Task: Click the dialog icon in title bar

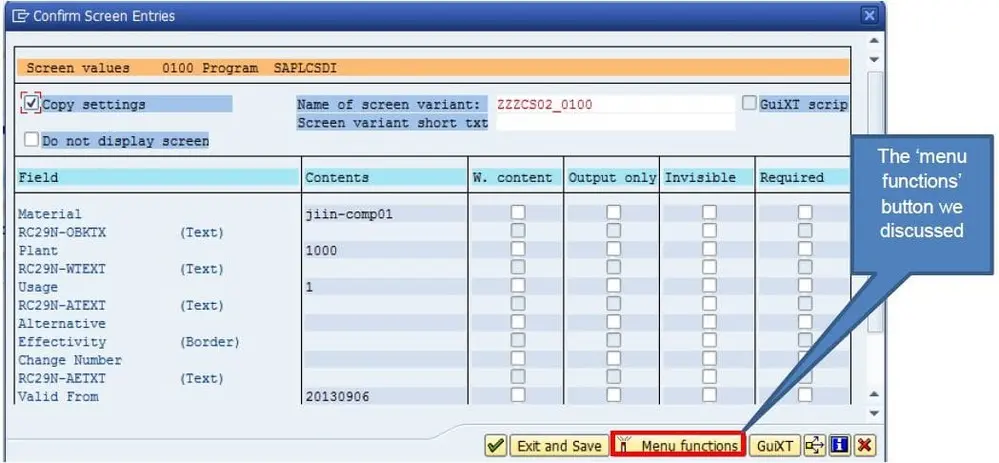Action: click(20, 16)
